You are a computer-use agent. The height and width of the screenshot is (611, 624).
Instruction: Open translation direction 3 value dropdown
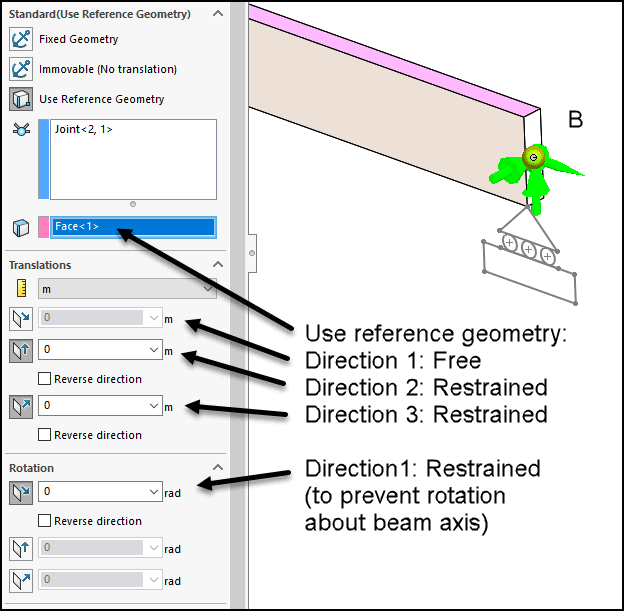tap(154, 406)
